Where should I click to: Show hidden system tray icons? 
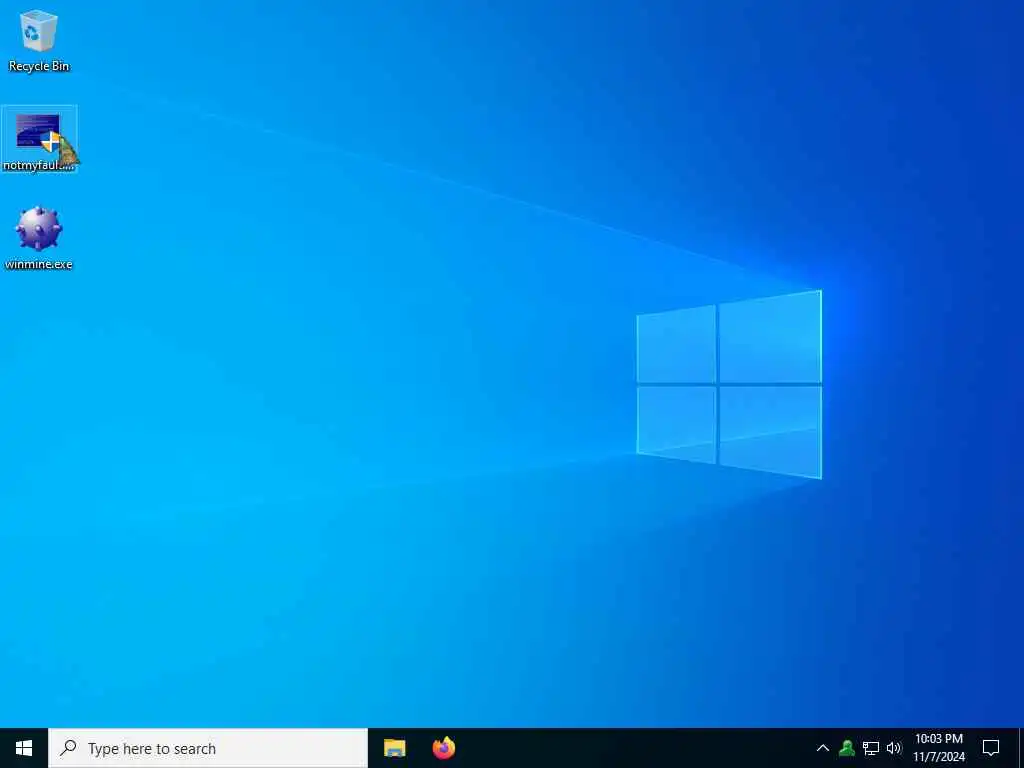pos(823,748)
